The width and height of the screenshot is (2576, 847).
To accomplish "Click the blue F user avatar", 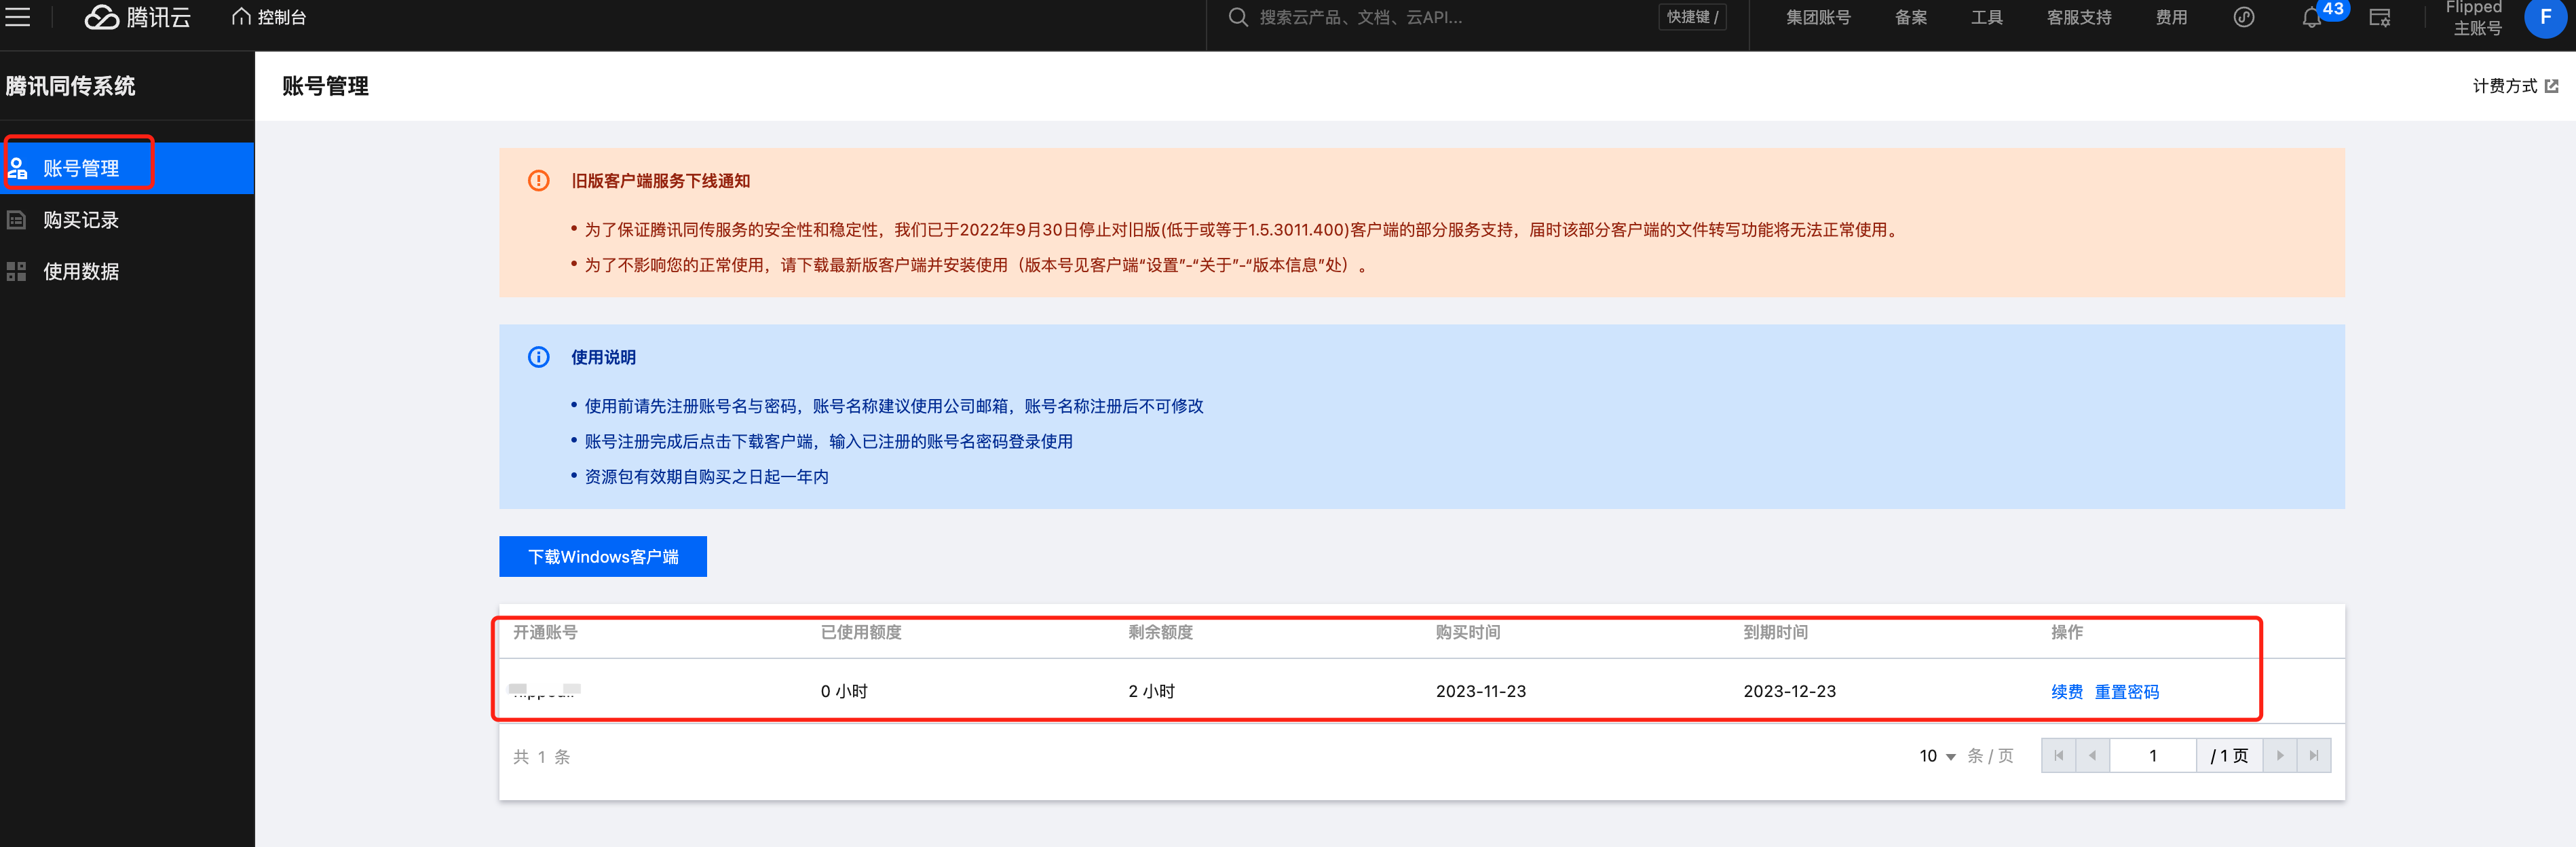I will pos(2544,18).
